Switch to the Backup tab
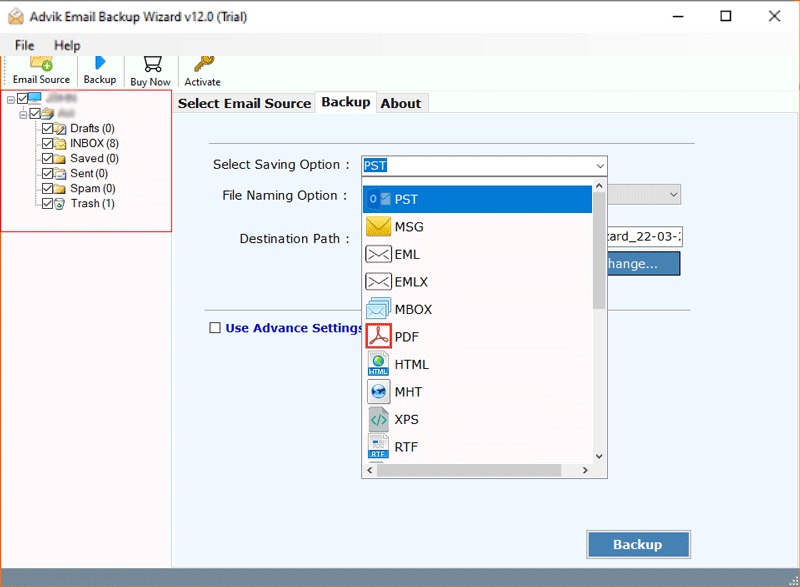Viewport: 800px width, 587px height. (346, 102)
